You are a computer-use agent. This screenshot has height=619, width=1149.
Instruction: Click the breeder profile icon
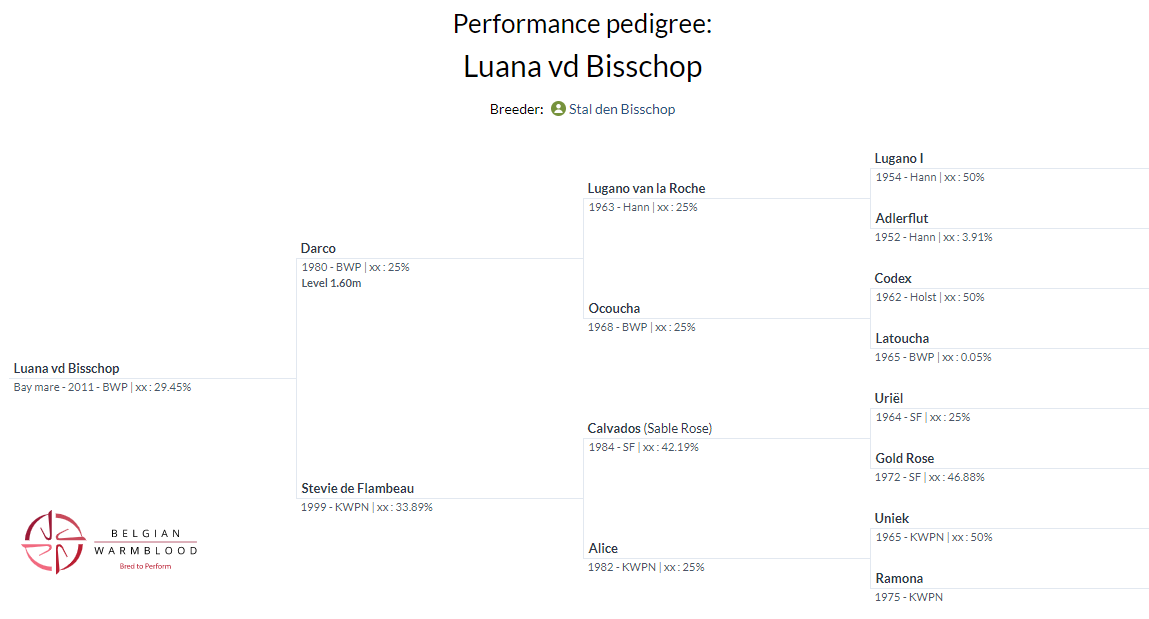point(558,109)
